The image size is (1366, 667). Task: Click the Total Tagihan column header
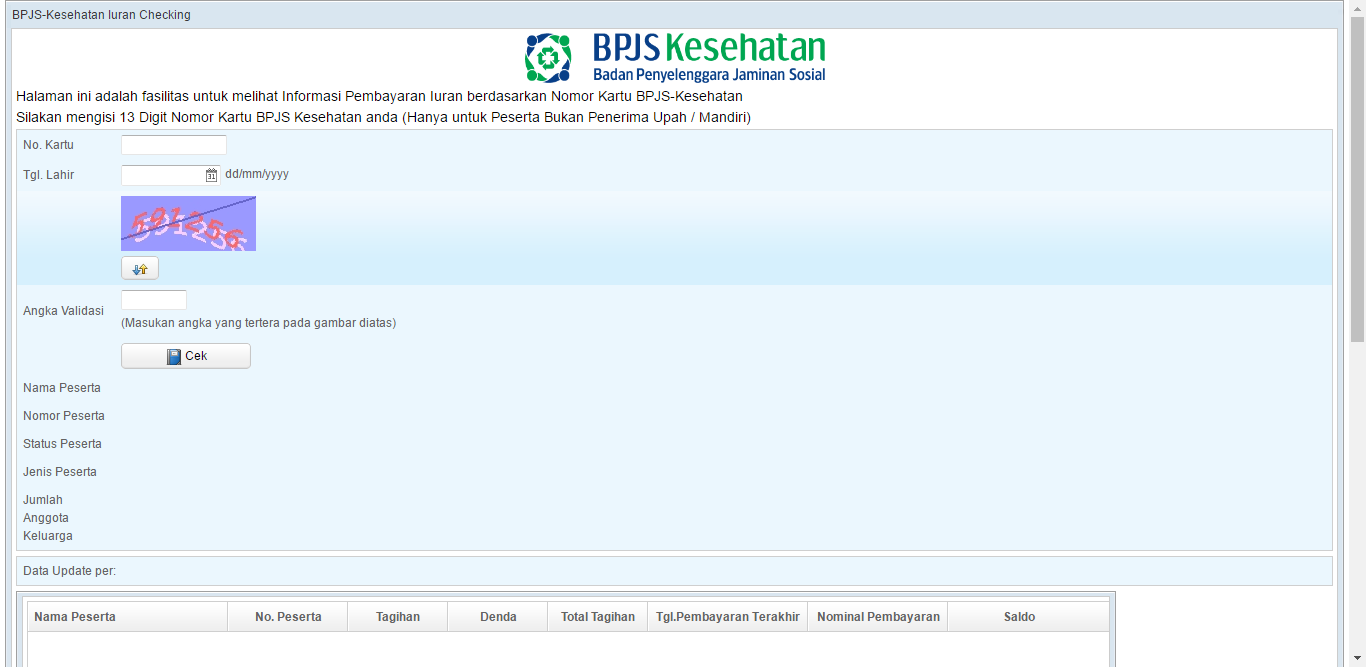point(598,617)
